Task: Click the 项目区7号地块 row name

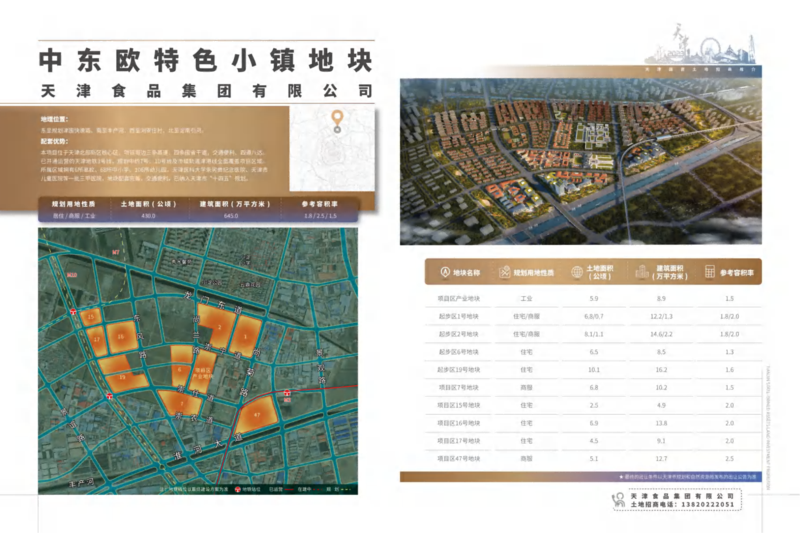Action: (x=458, y=388)
